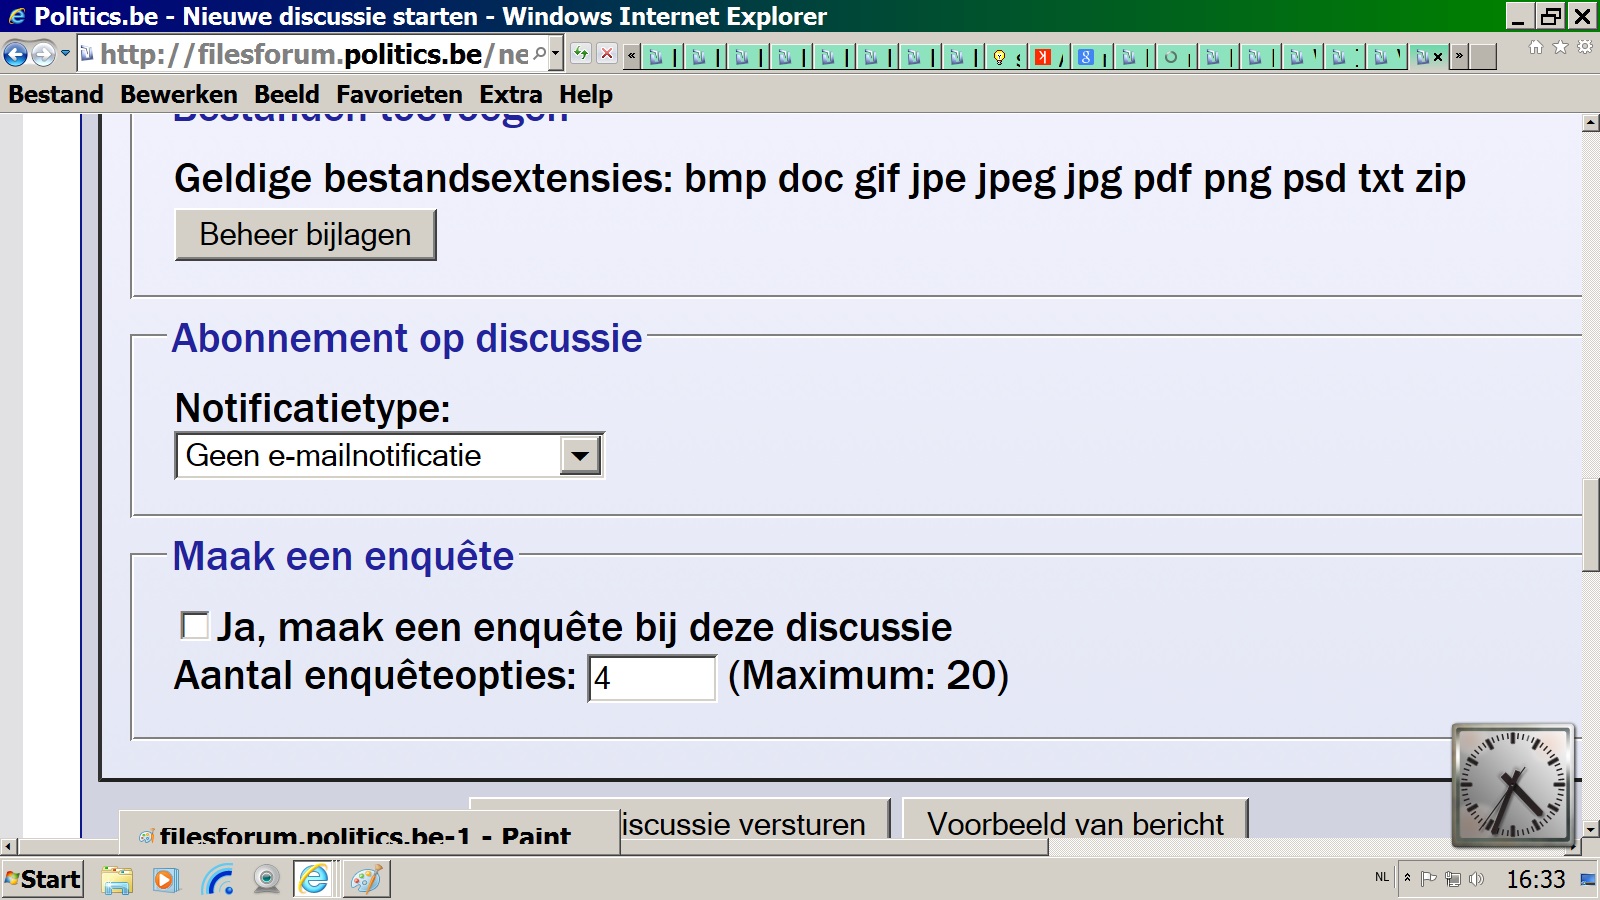Screen dimensions: 1600x900
Task: Open the Home page icon
Action: coord(1536,47)
